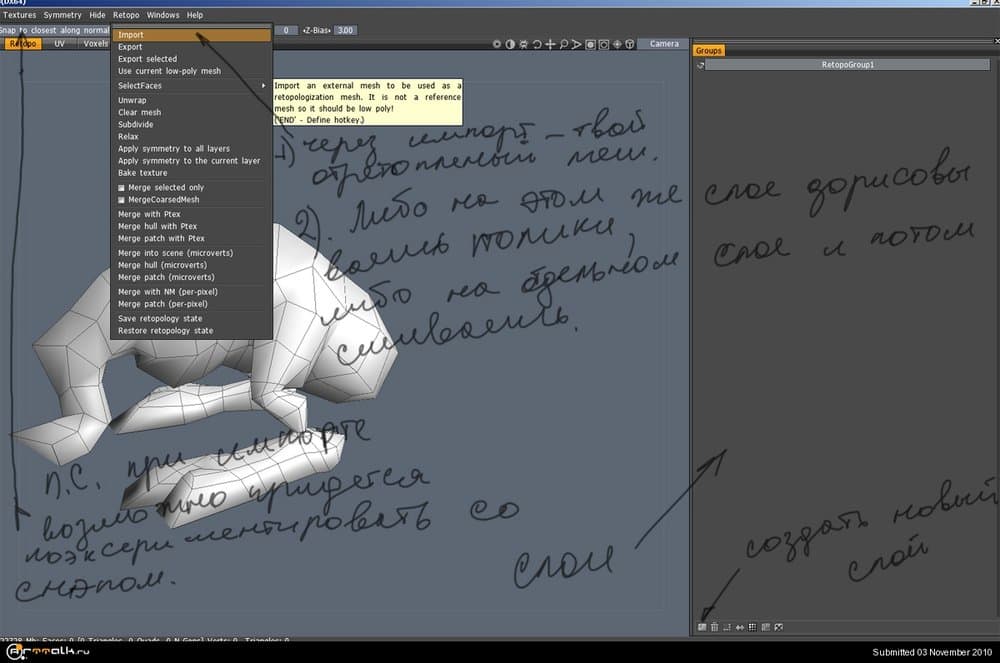Open the Symmetry menu
The image size is (1000, 663).
click(62, 15)
